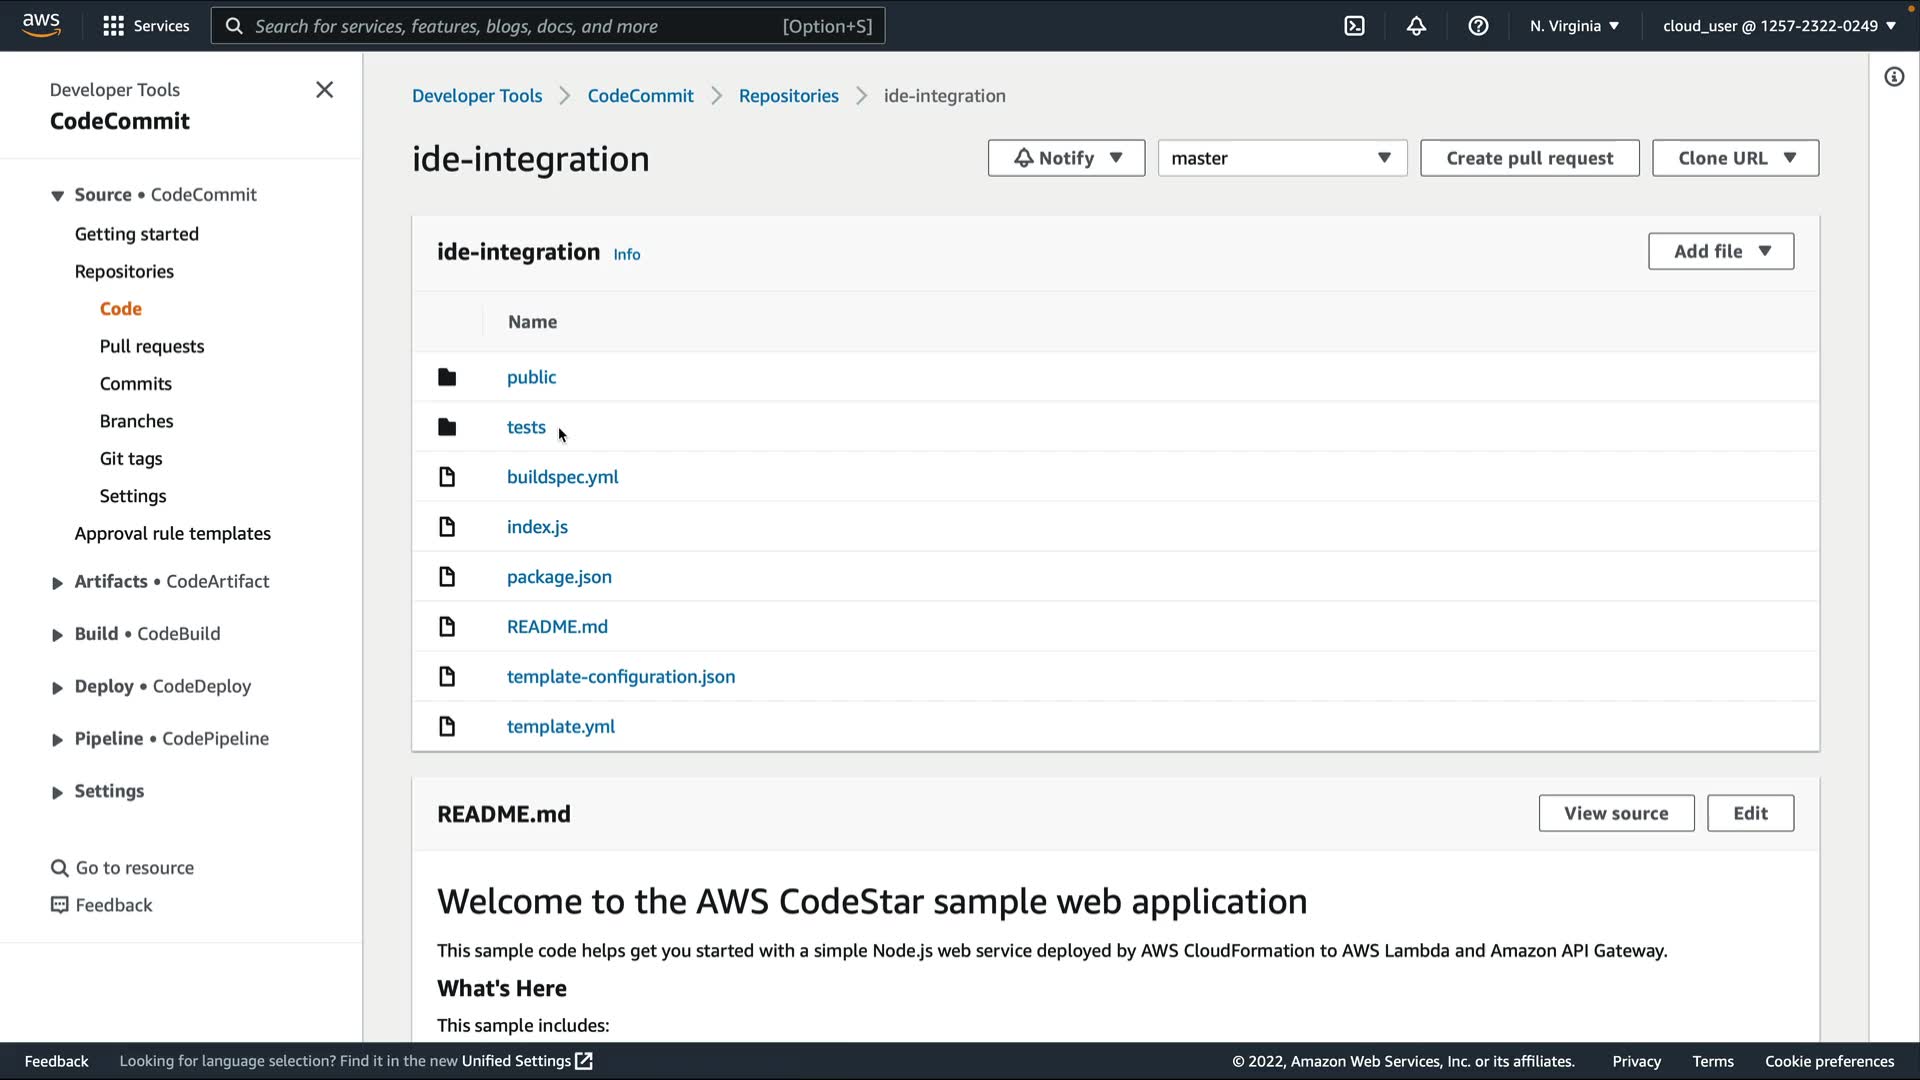Open the Add file dropdown
This screenshot has height=1080, width=1920.
(x=1720, y=251)
